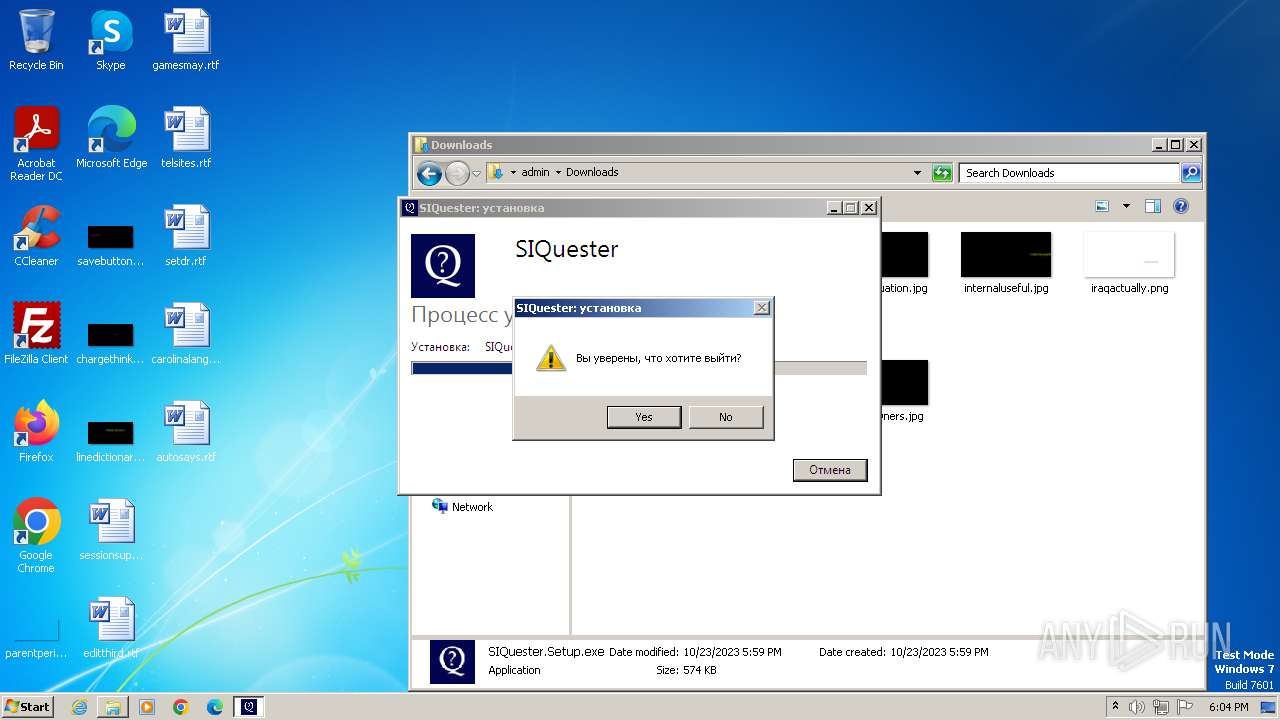This screenshot has width=1280, height=720.
Task: Click the installation progress bar
Action: 639,368
